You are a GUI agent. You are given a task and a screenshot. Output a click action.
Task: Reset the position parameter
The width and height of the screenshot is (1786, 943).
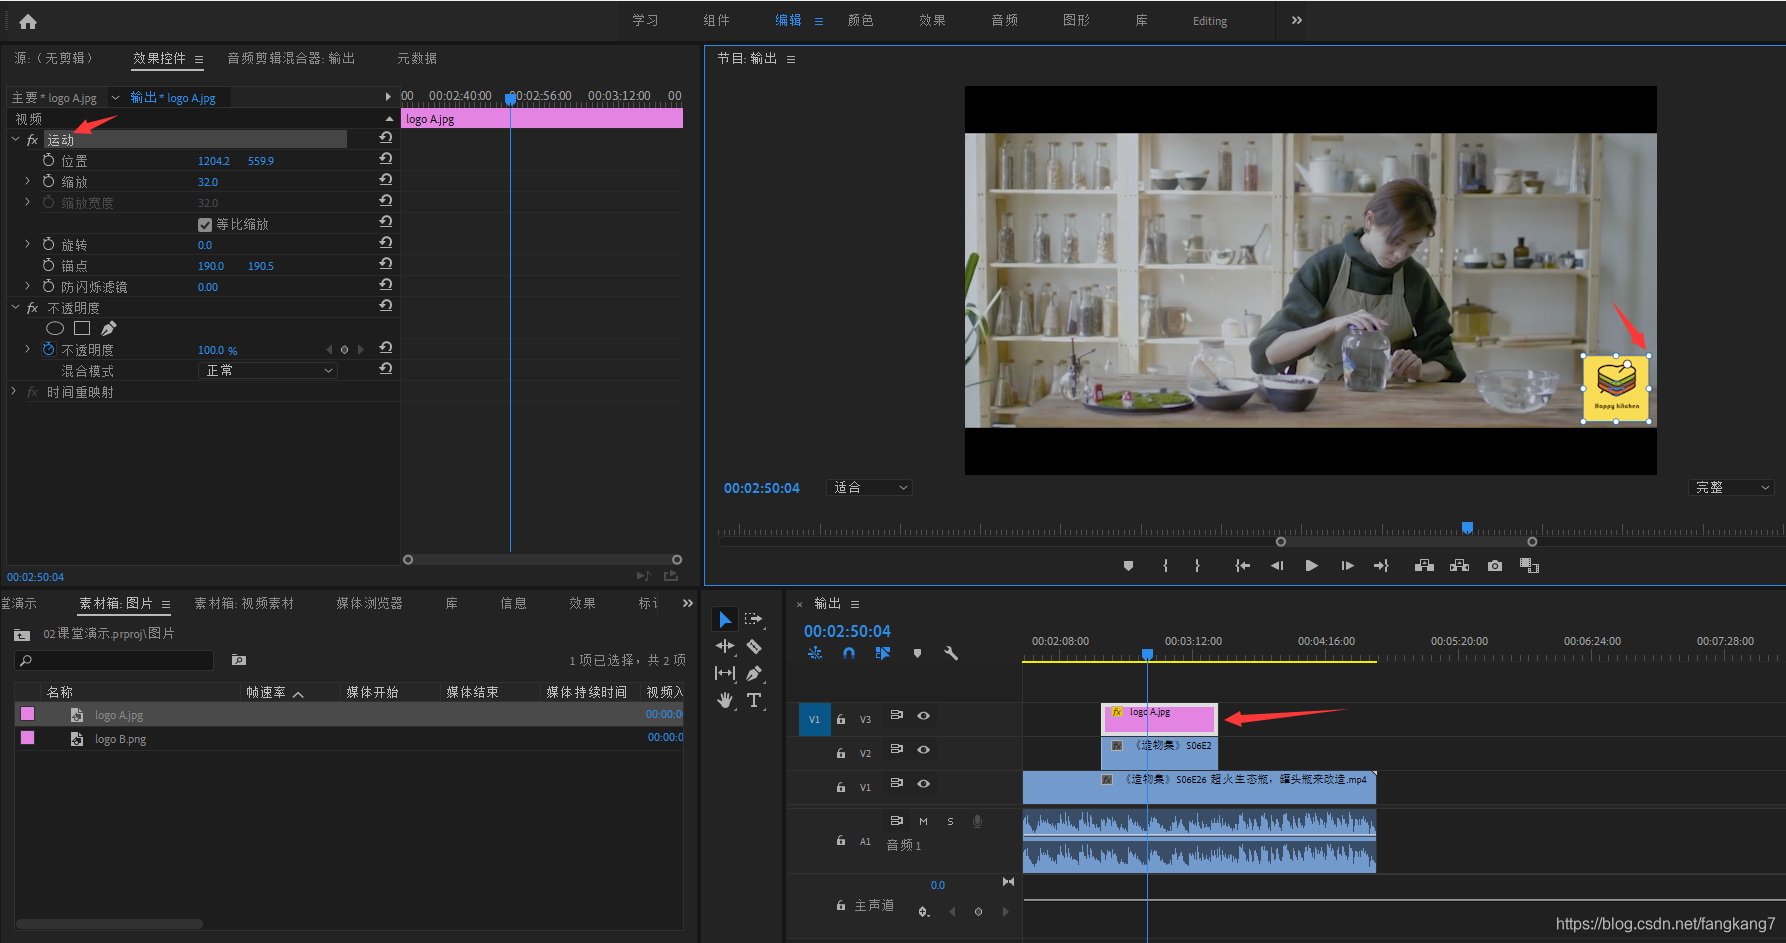pyautogui.click(x=386, y=159)
